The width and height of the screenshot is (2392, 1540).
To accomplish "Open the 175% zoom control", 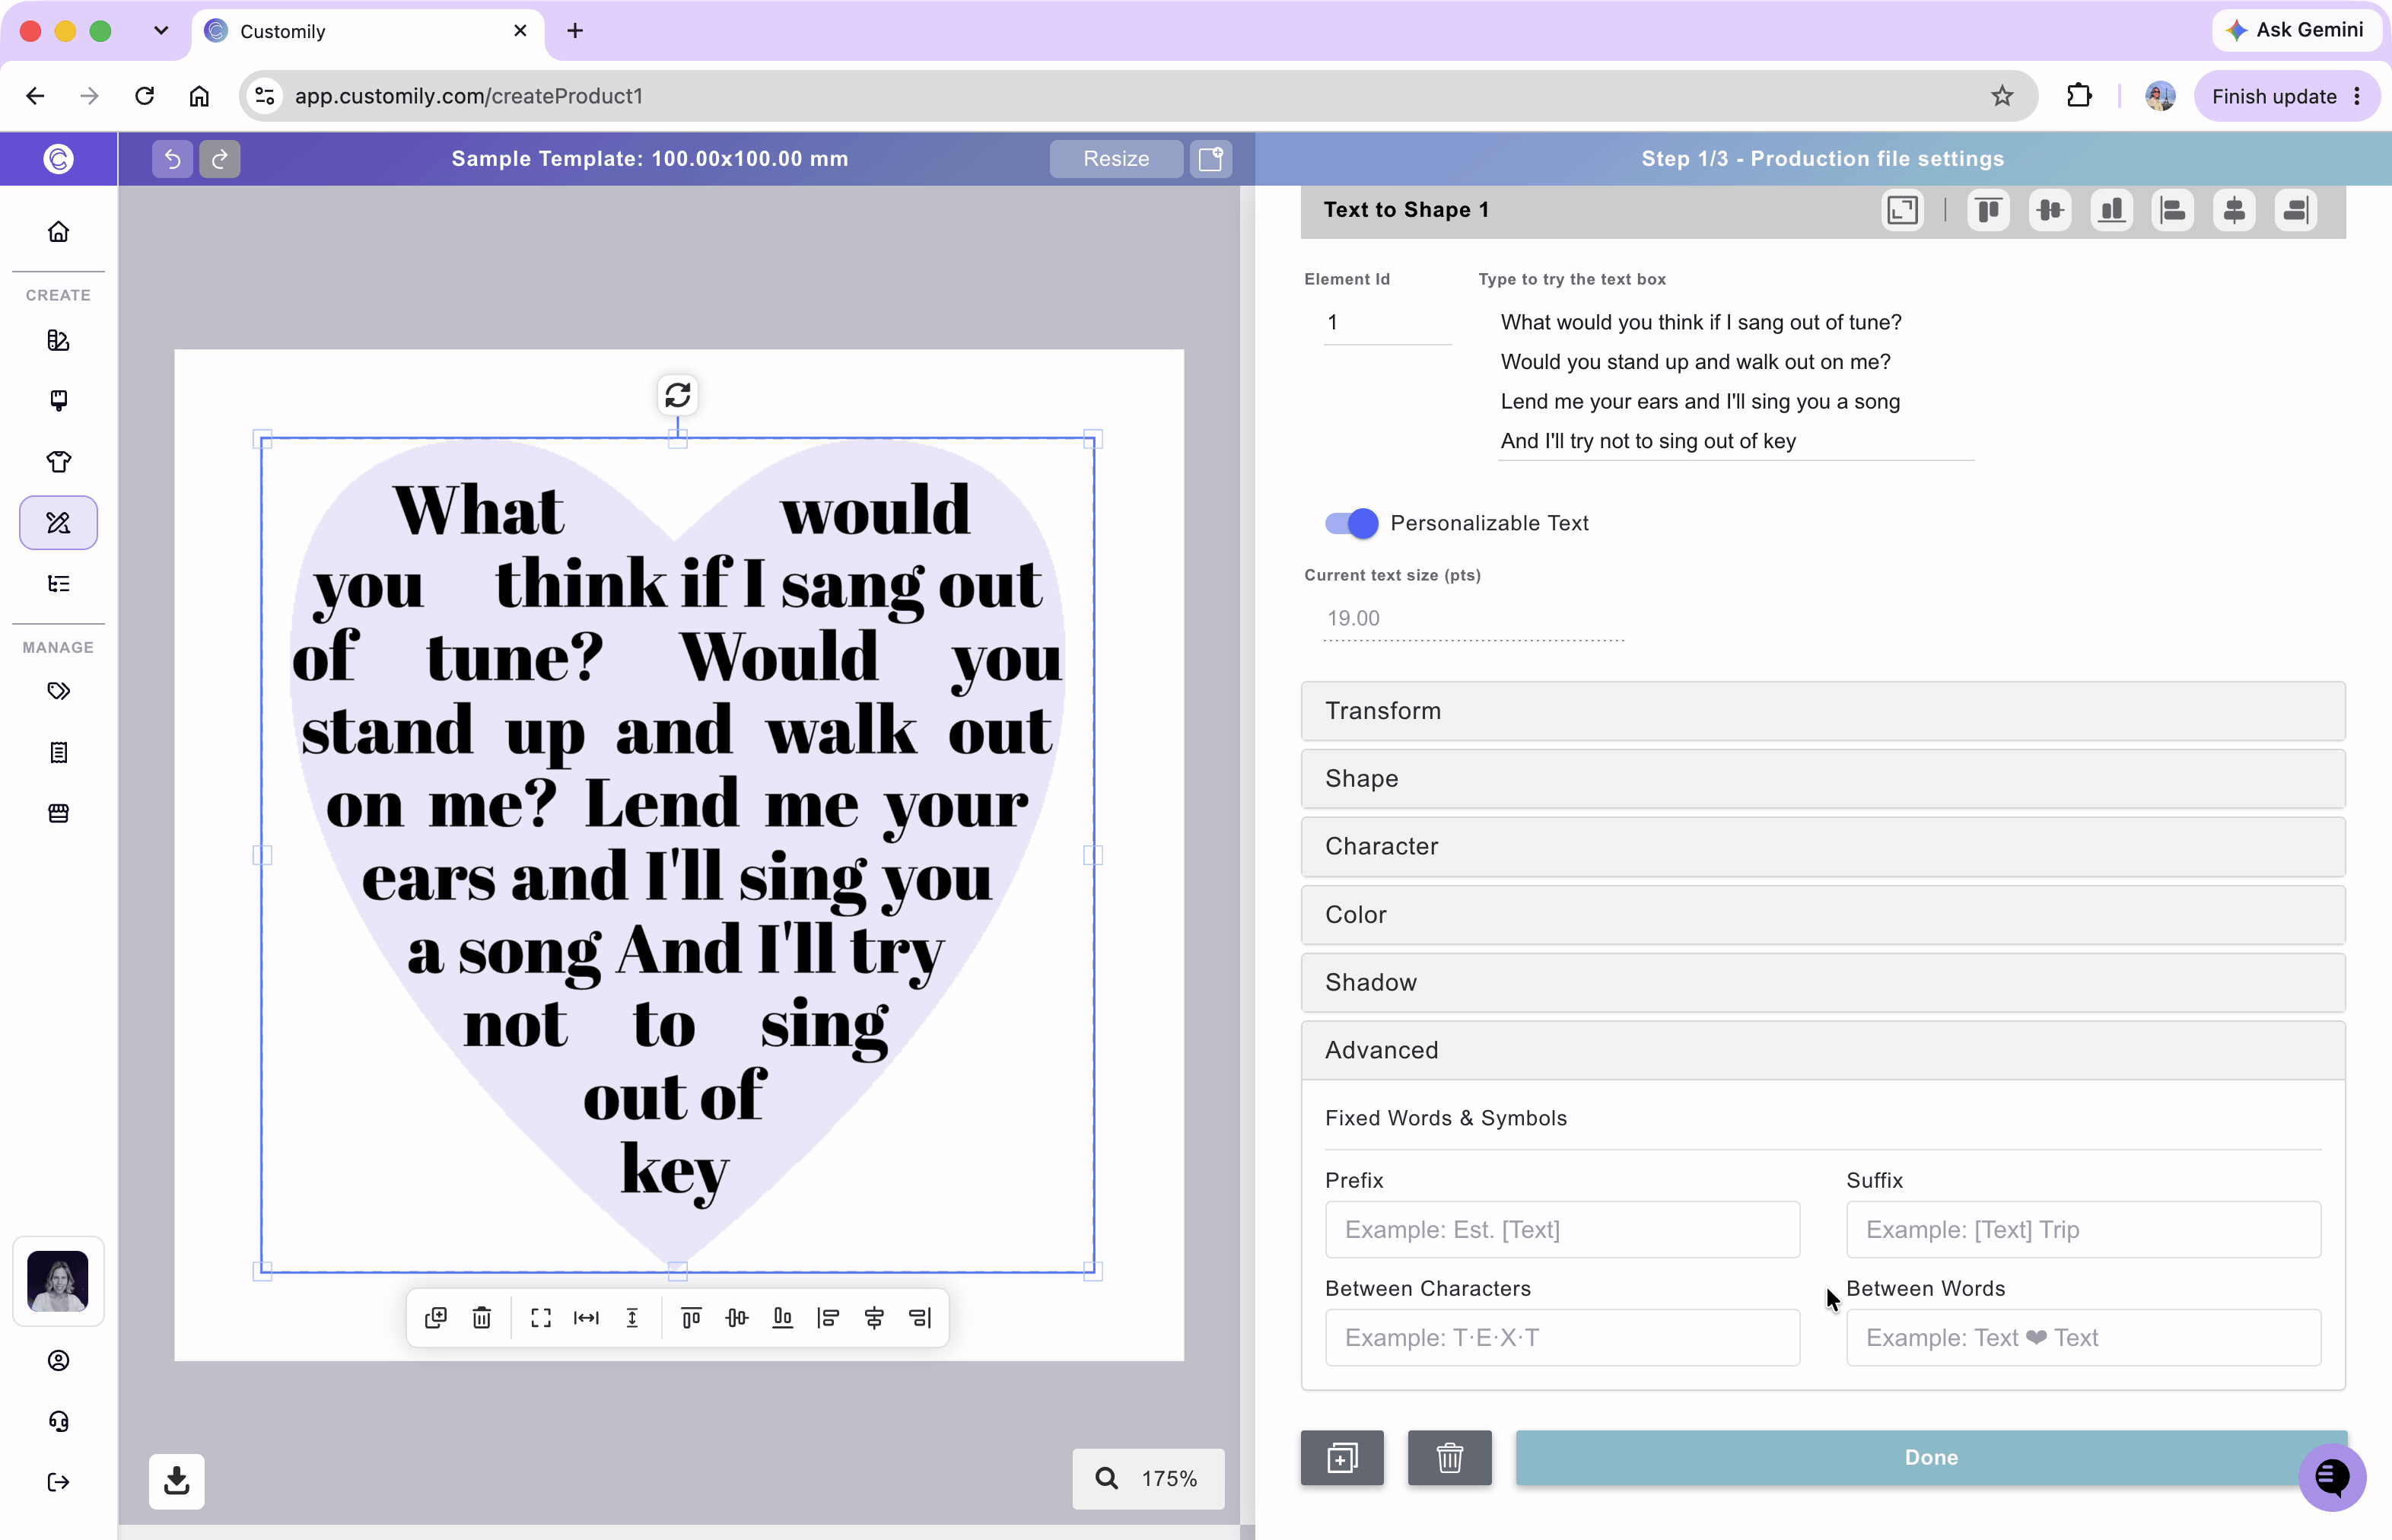I will [1148, 1478].
